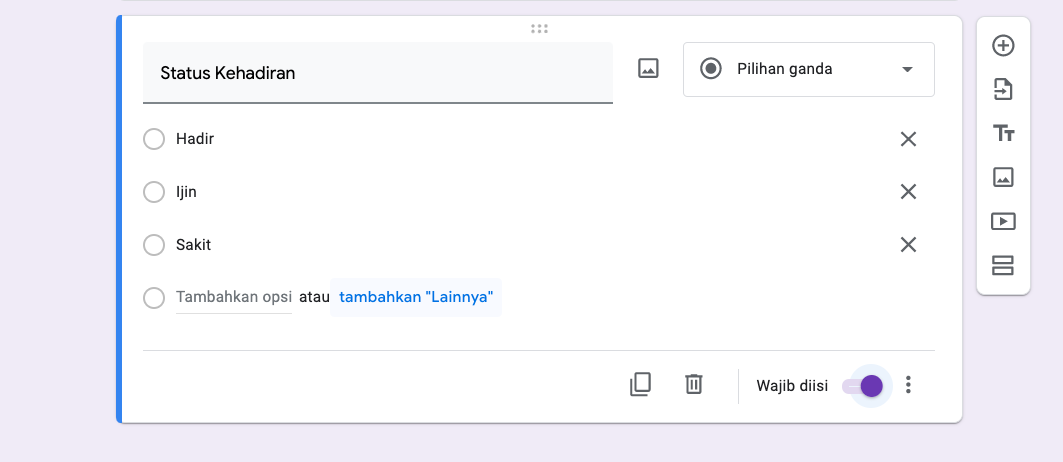This screenshot has width=1063, height=462.
Task: Add a title and description section
Action: (x=1003, y=133)
